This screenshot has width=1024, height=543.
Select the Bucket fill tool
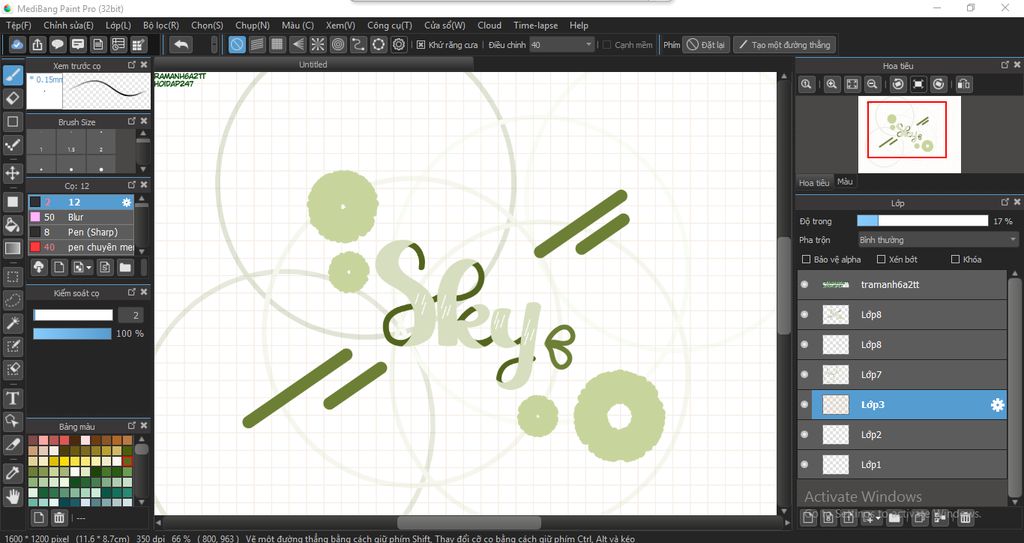coord(12,225)
